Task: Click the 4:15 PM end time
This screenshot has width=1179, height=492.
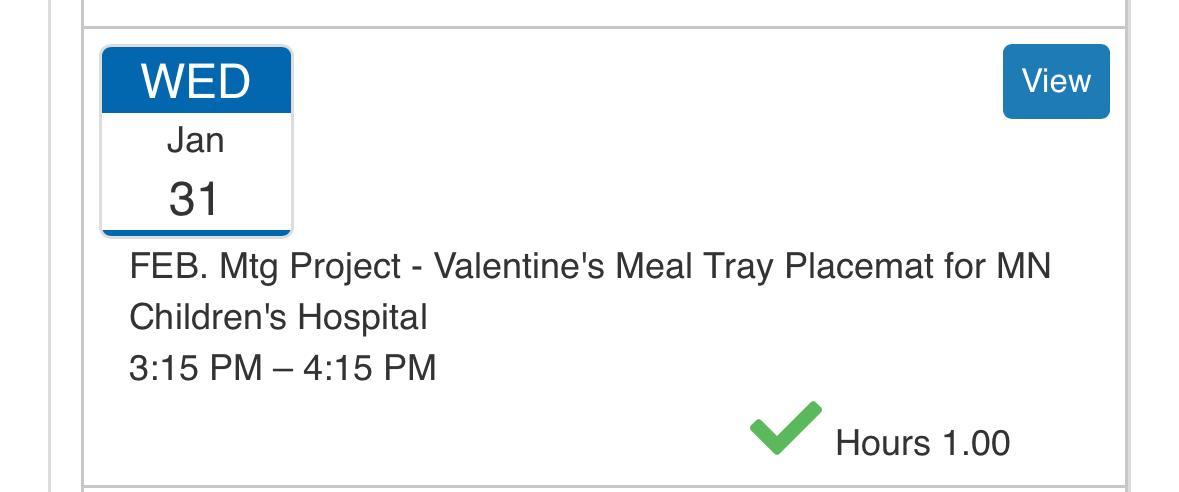Action: 370,367
